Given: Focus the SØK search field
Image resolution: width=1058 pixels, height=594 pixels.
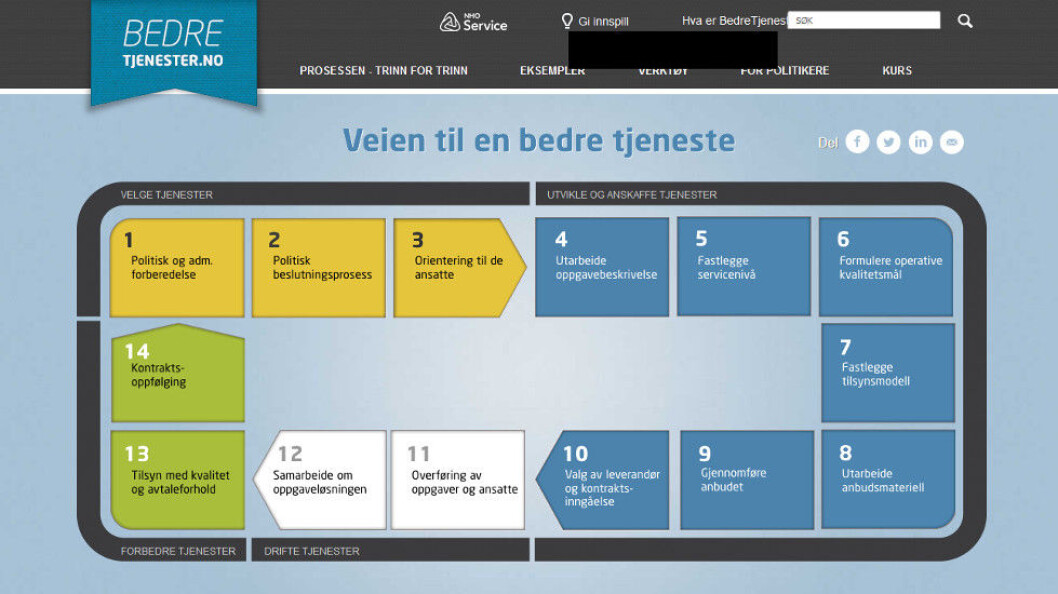Looking at the screenshot, I should coord(864,20).
